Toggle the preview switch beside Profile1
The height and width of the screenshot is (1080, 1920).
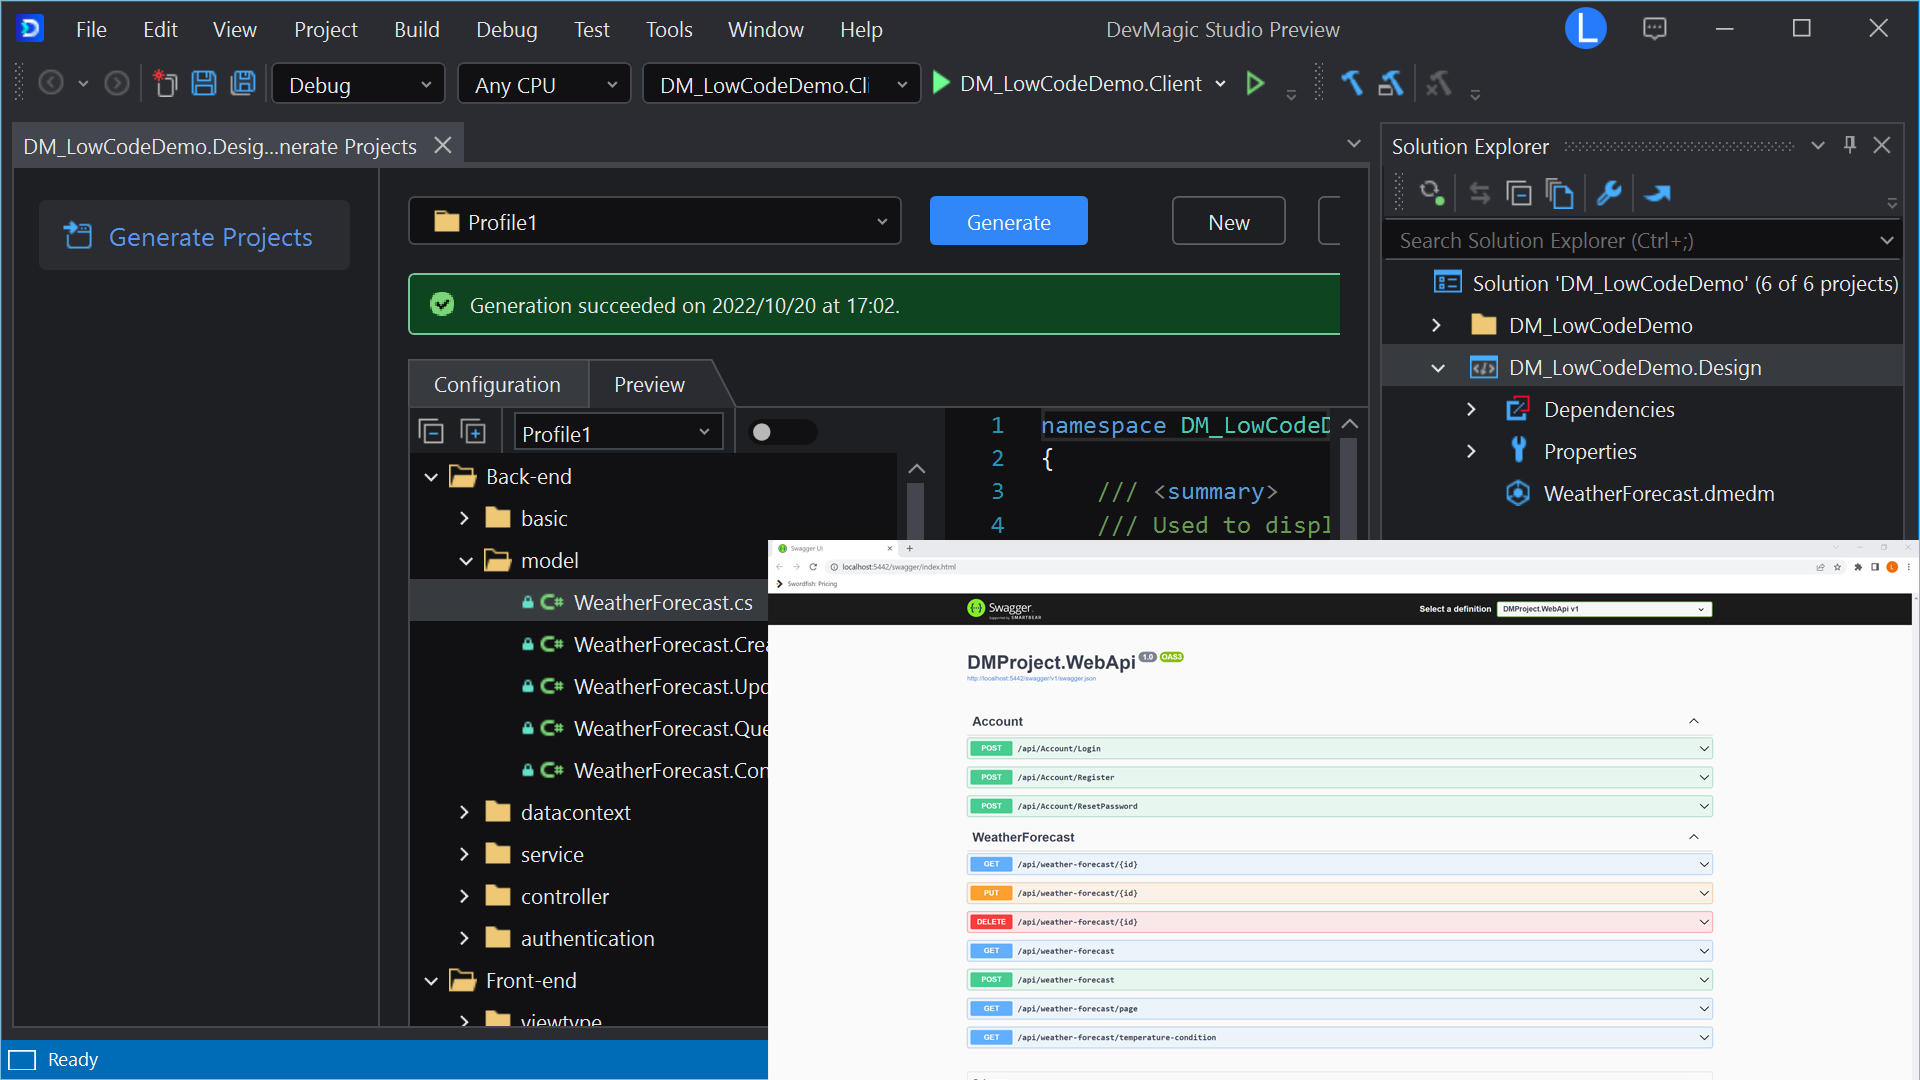point(783,432)
